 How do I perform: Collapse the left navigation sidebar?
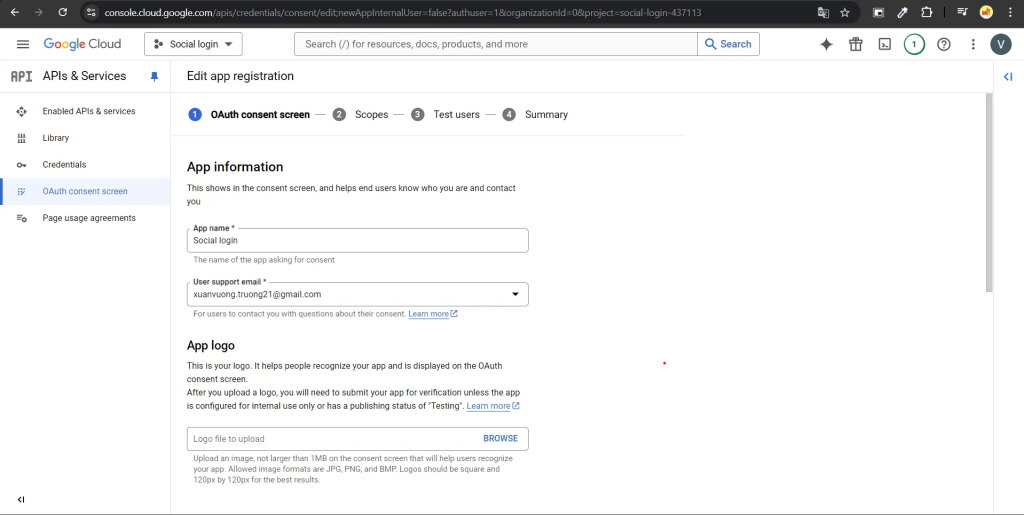(x=21, y=499)
